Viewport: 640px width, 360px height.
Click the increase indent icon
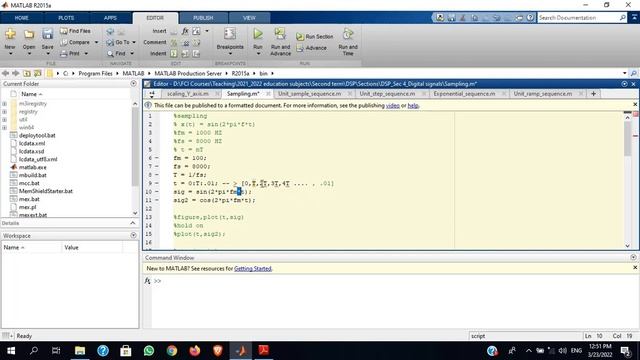[x=185, y=53]
